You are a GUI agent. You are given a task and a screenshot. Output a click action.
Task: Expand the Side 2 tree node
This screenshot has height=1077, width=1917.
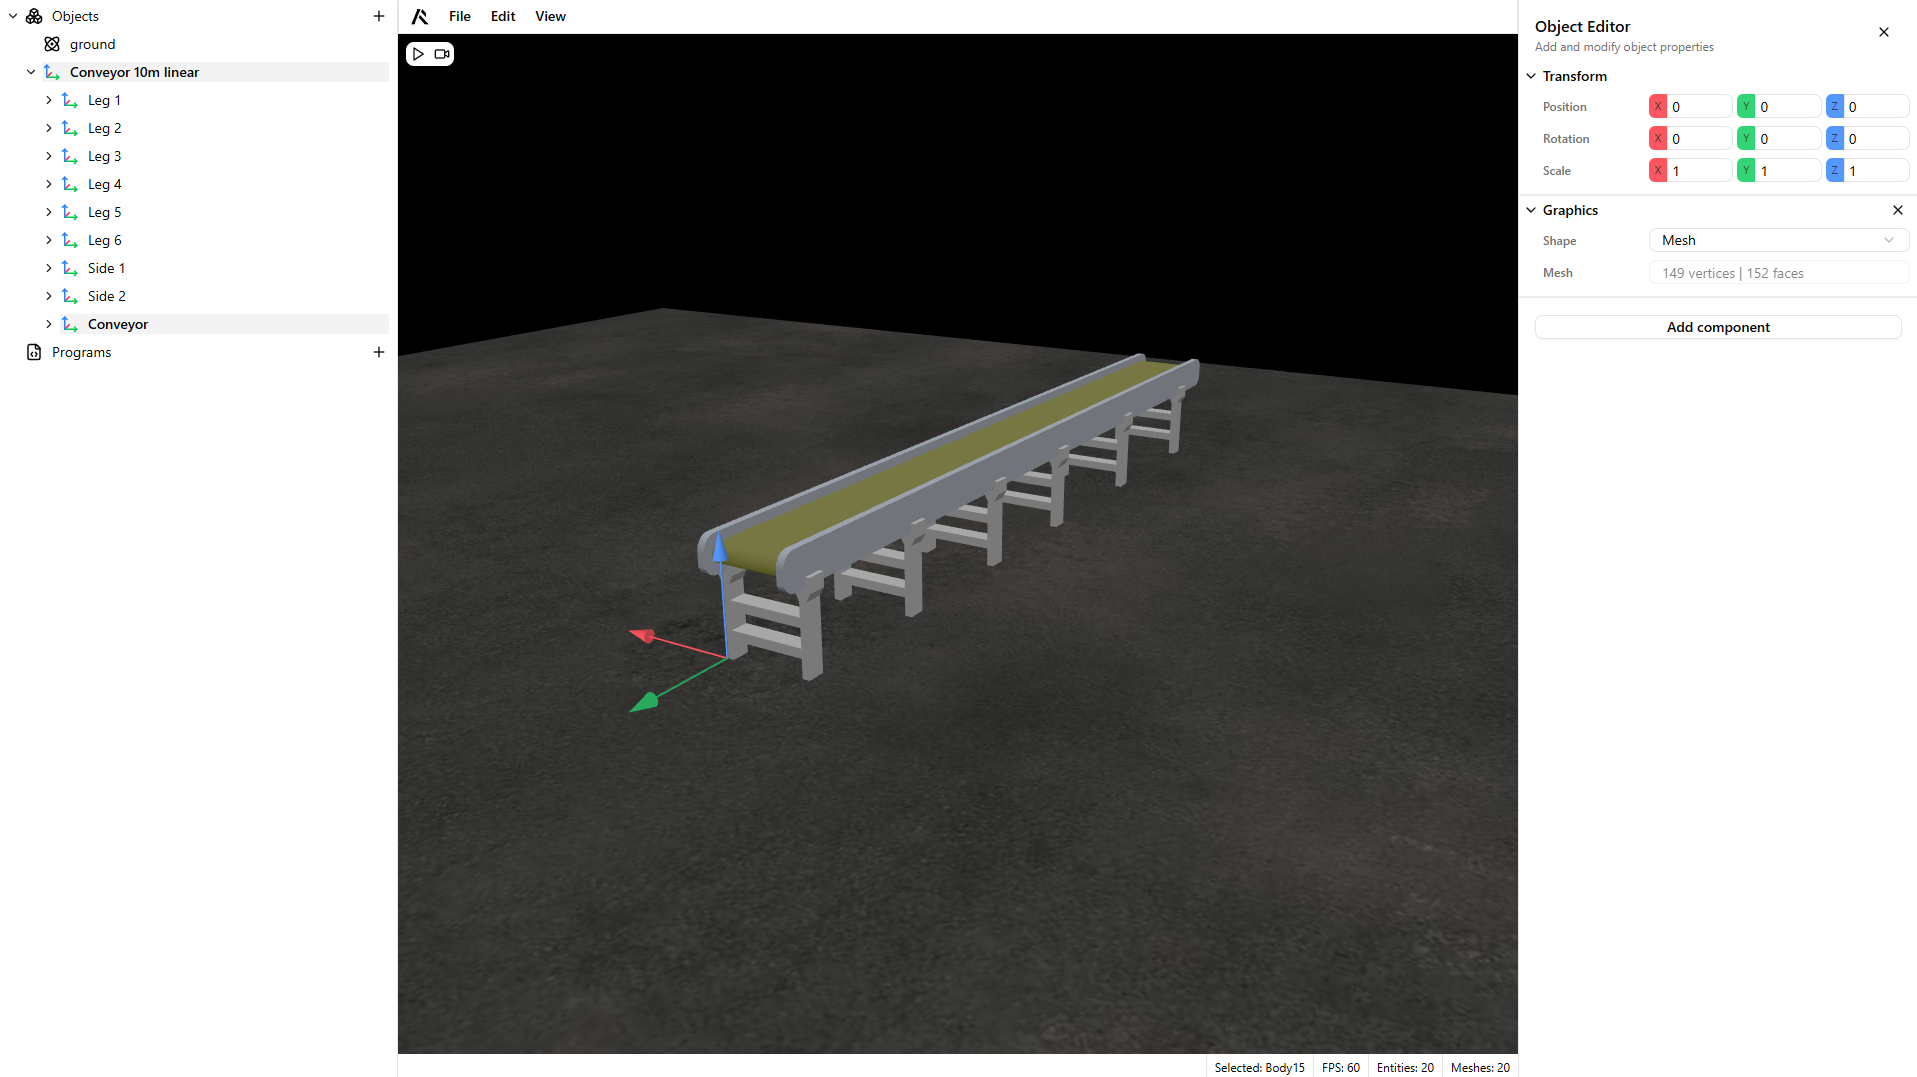[x=49, y=296]
